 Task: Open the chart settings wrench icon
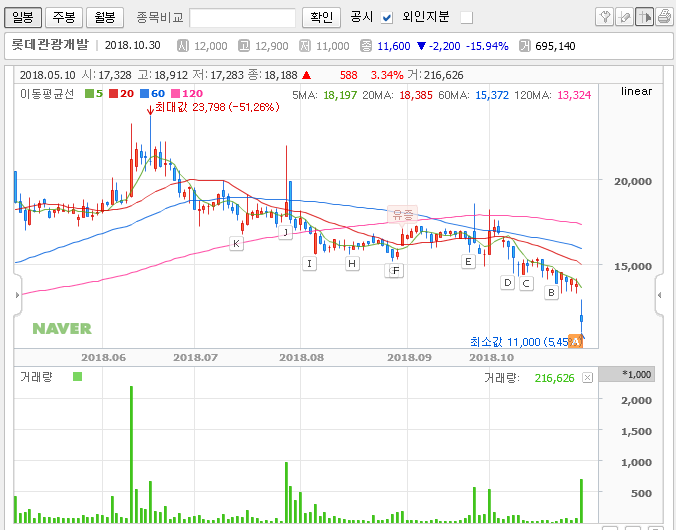(604, 17)
